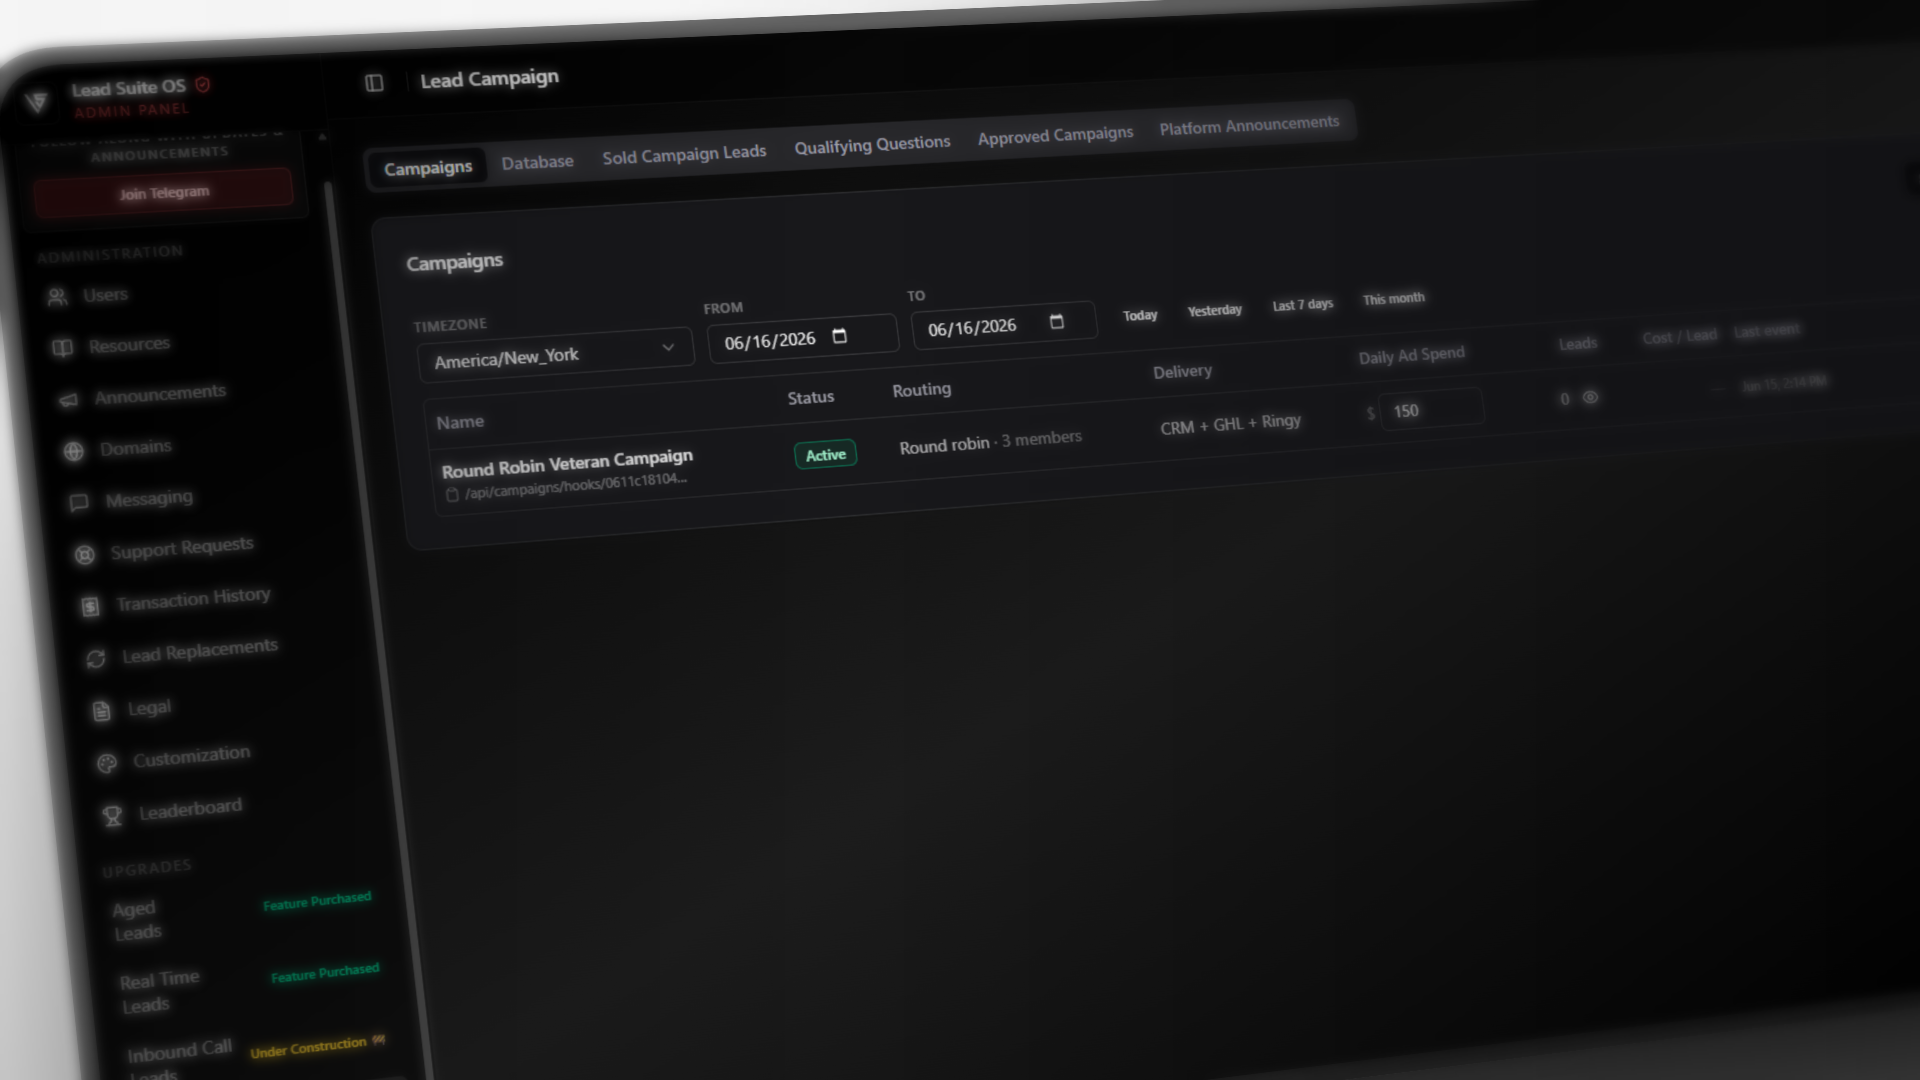Filter campaigns by Last 7 days
The width and height of the screenshot is (1920, 1080).
click(1303, 304)
